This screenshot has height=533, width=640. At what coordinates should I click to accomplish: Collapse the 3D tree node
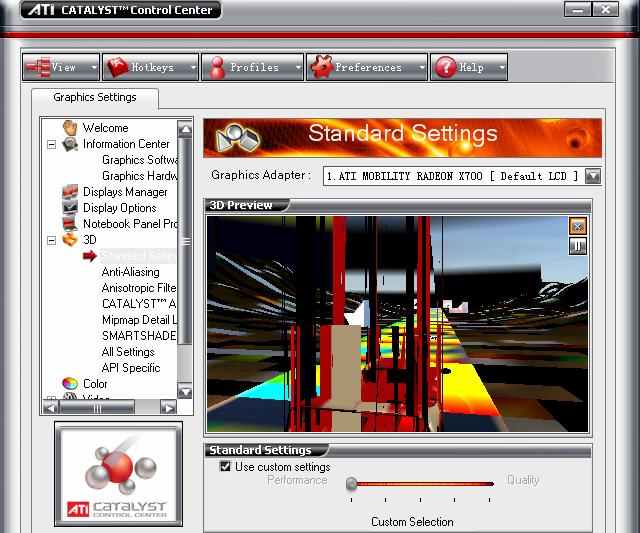point(51,240)
